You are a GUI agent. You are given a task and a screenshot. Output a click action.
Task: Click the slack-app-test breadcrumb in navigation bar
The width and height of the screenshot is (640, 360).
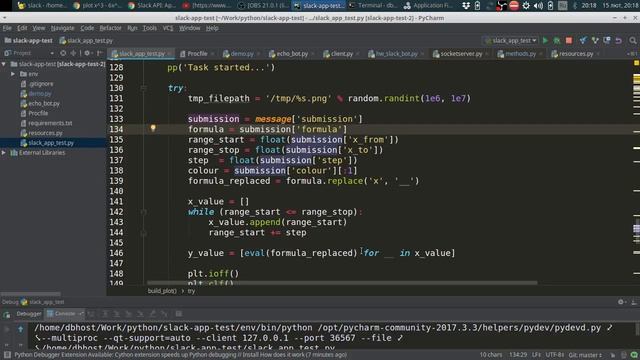tap(28, 40)
